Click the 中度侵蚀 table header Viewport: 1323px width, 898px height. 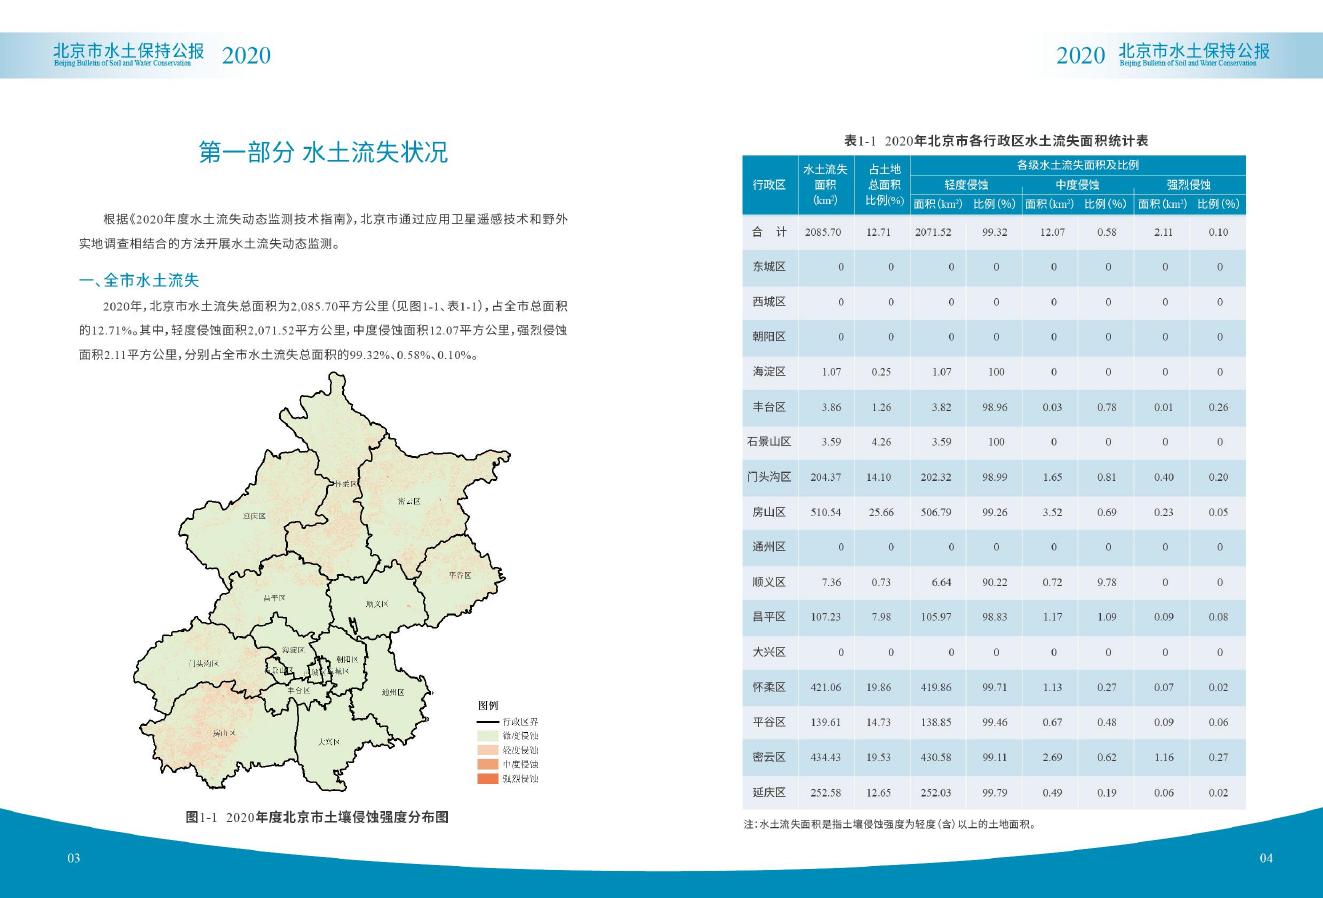pyautogui.click(x=1077, y=185)
